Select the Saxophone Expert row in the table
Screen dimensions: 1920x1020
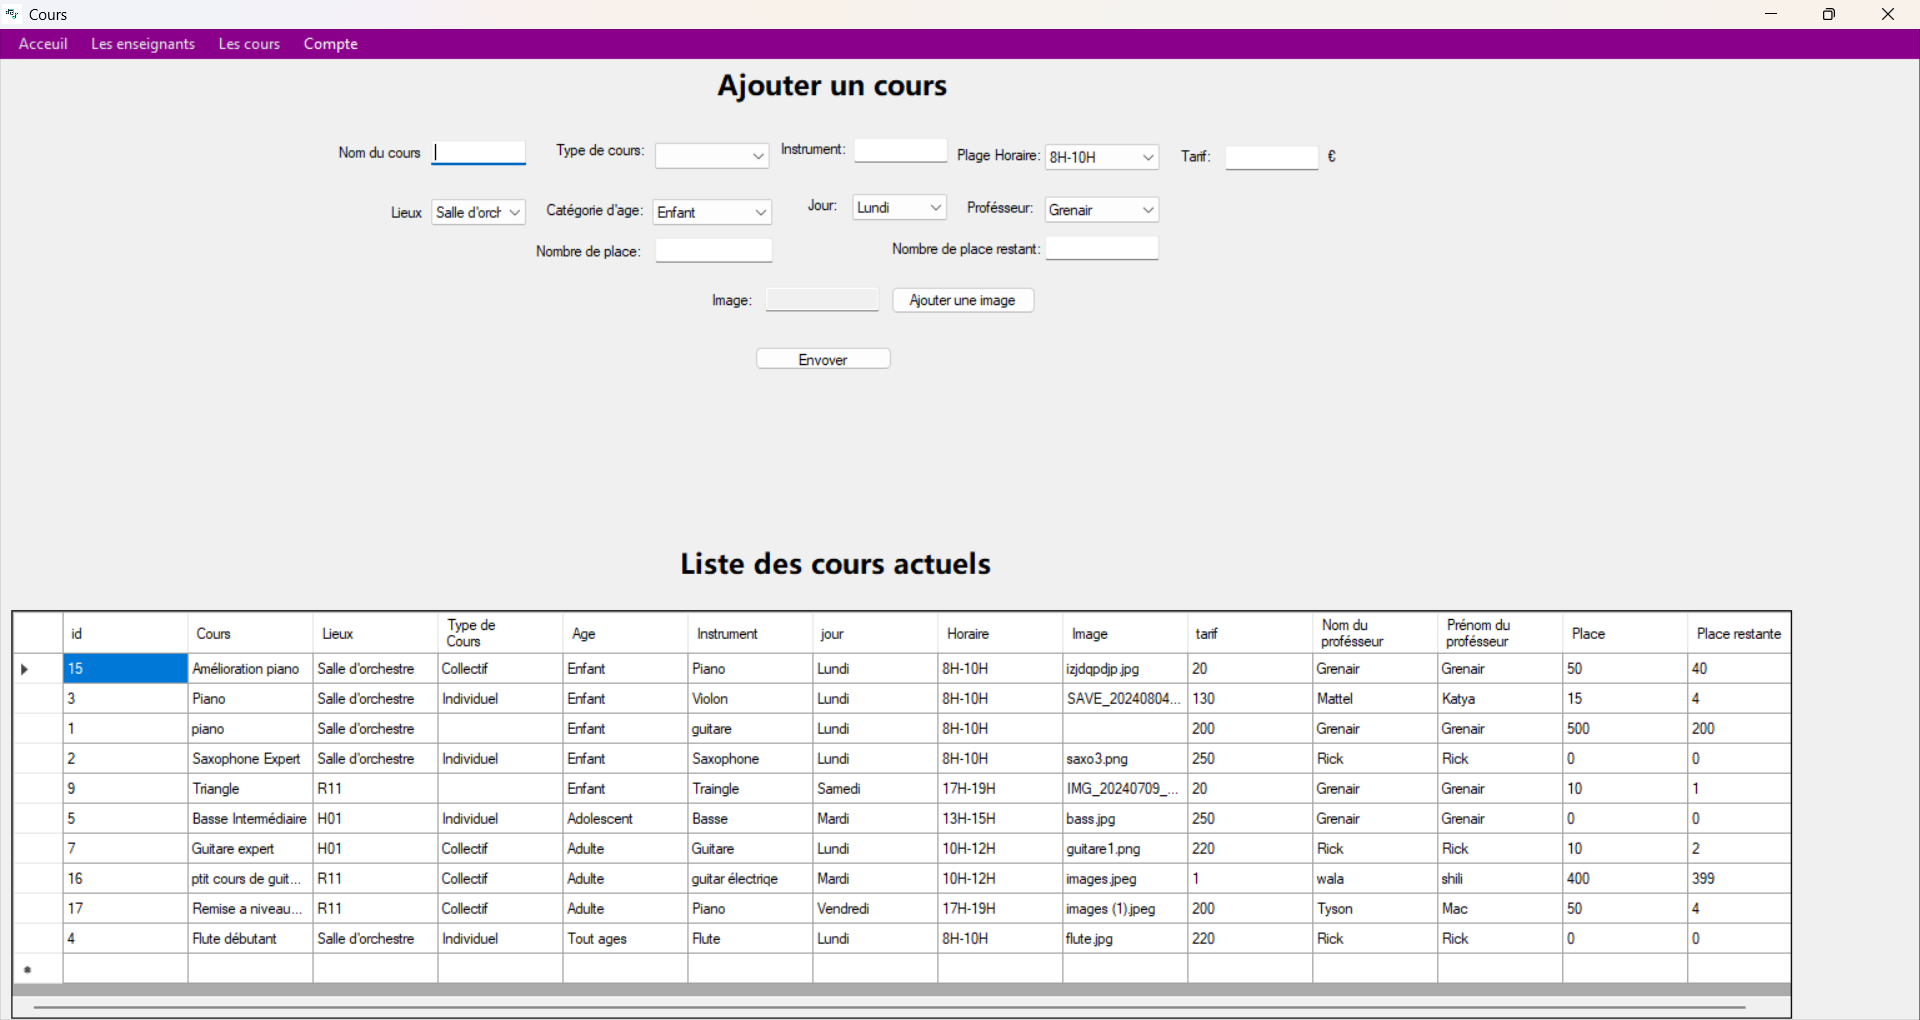click(246, 758)
